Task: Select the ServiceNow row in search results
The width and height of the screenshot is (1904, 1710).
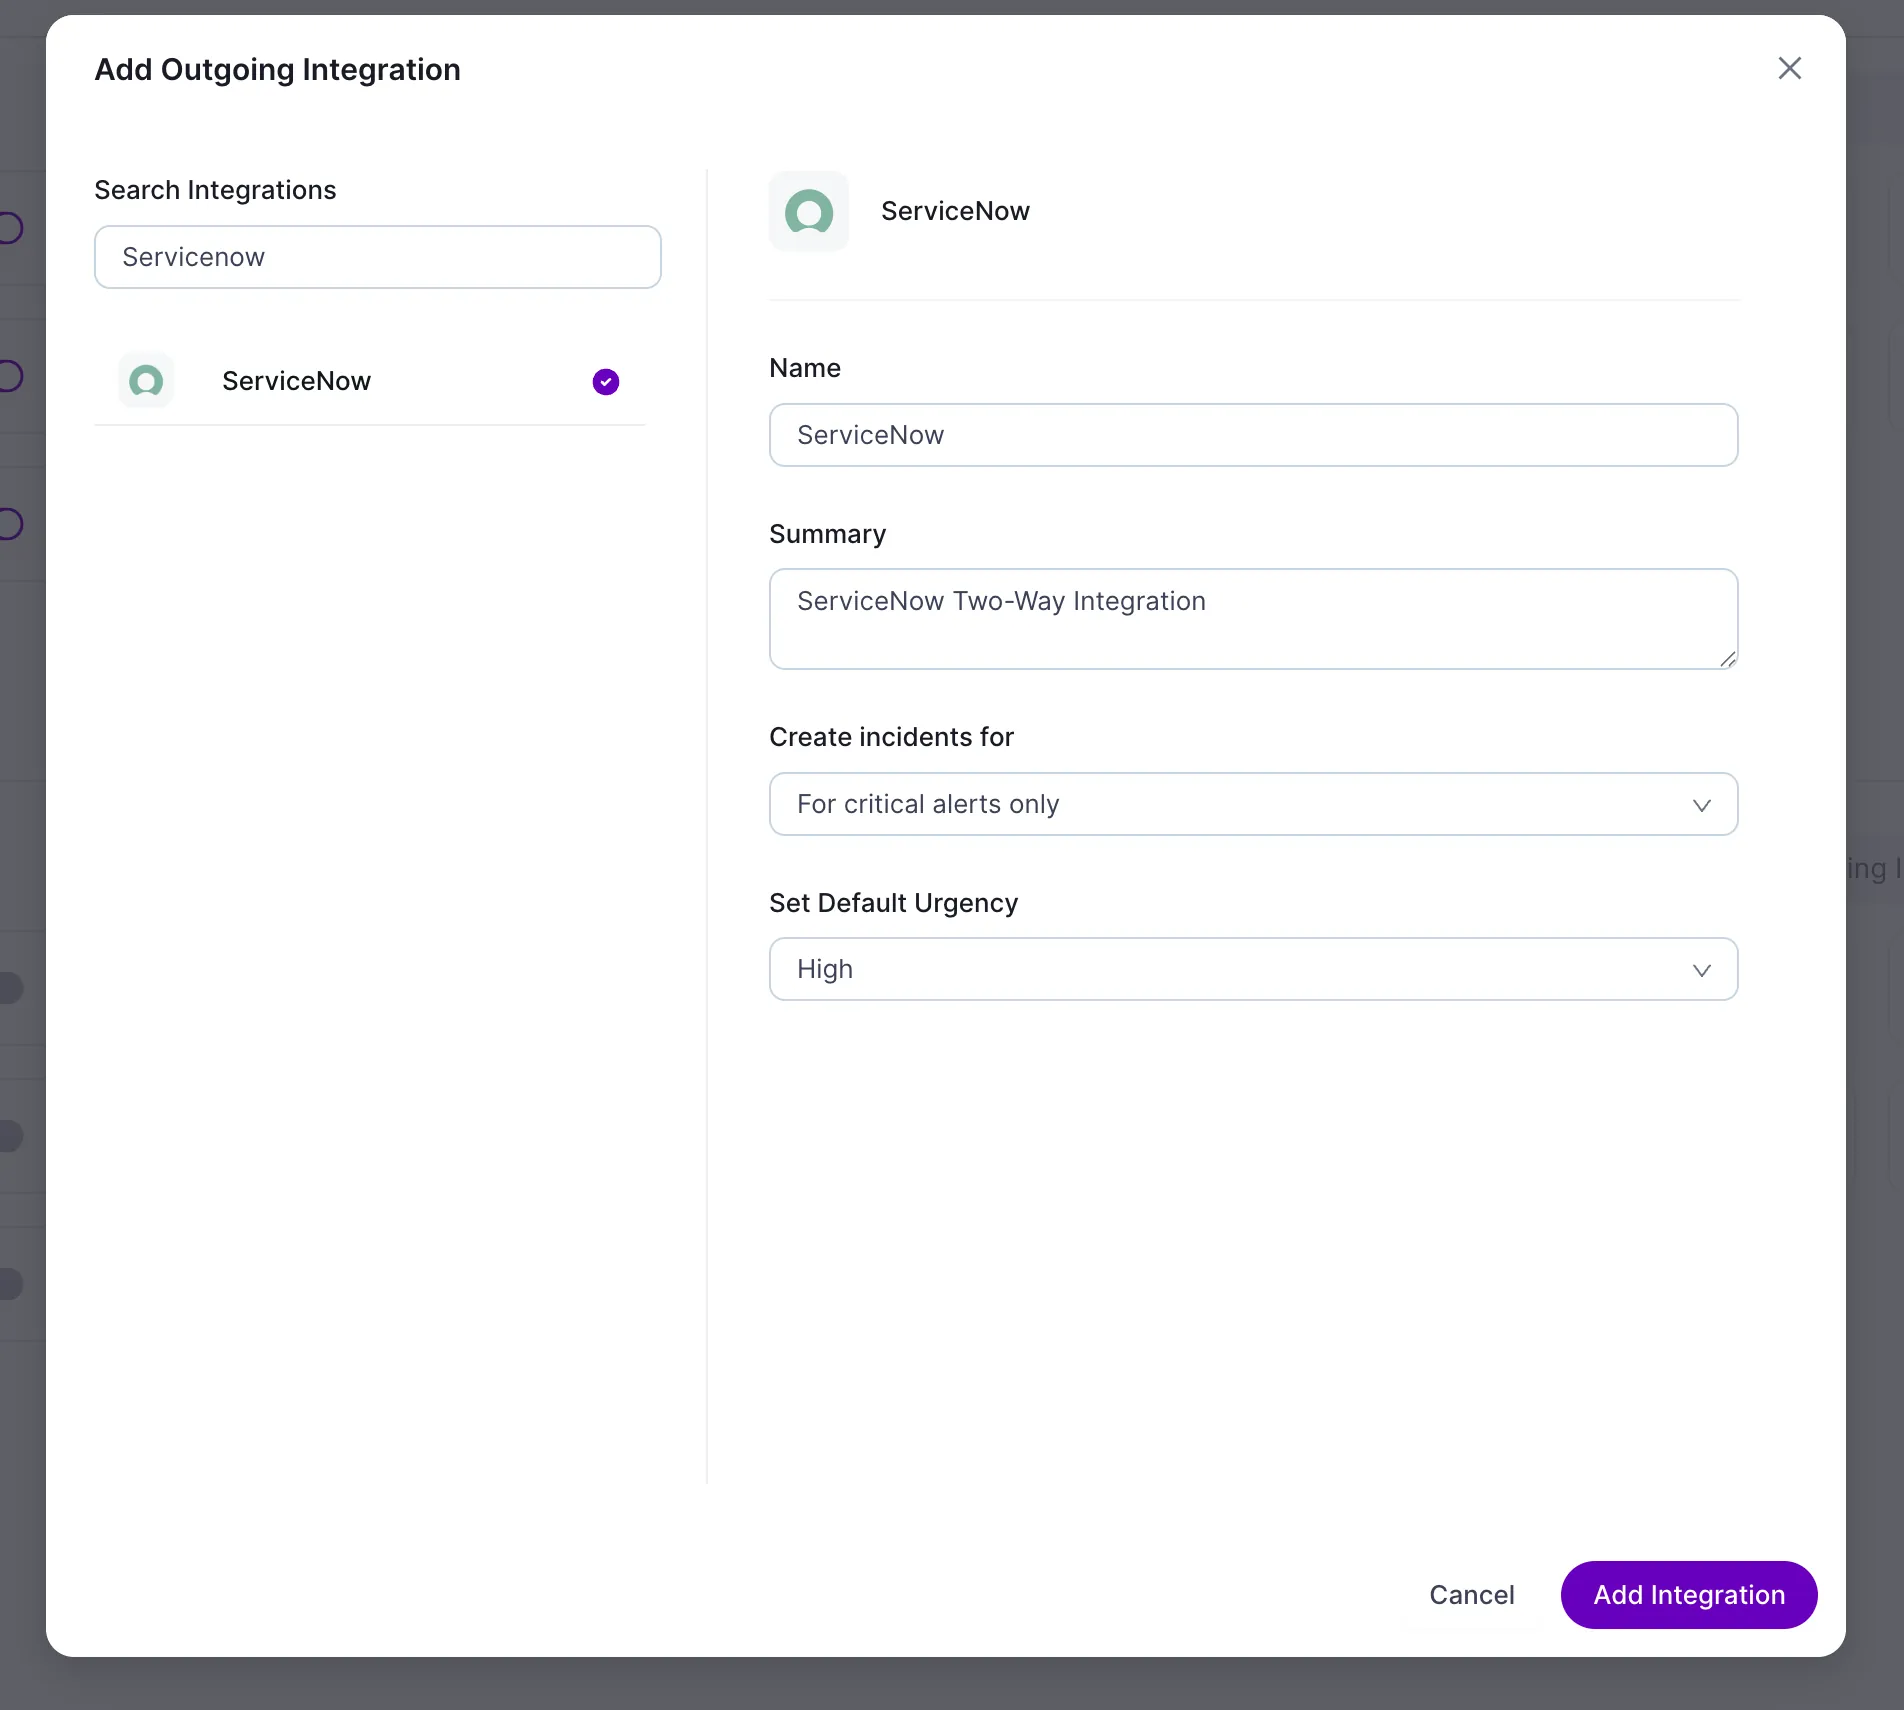Action: pyautogui.click(x=370, y=381)
